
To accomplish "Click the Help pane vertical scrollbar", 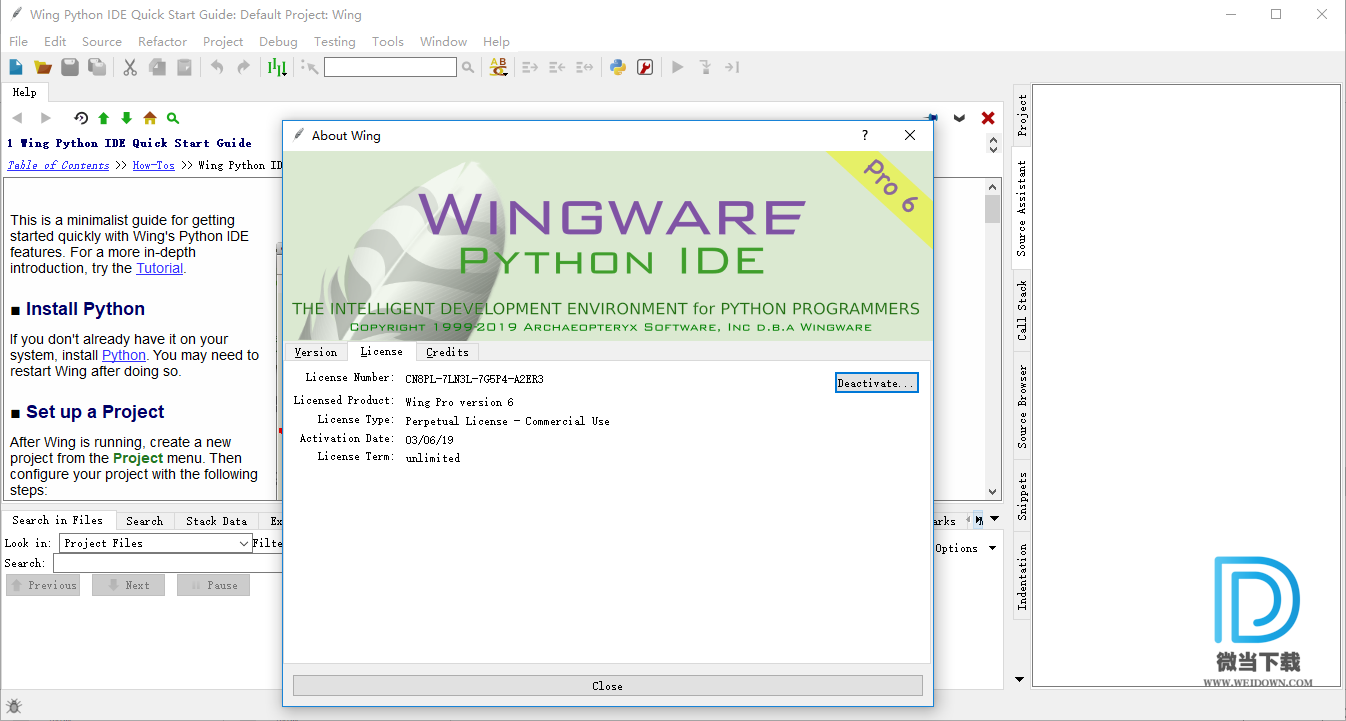I will pos(992,339).
